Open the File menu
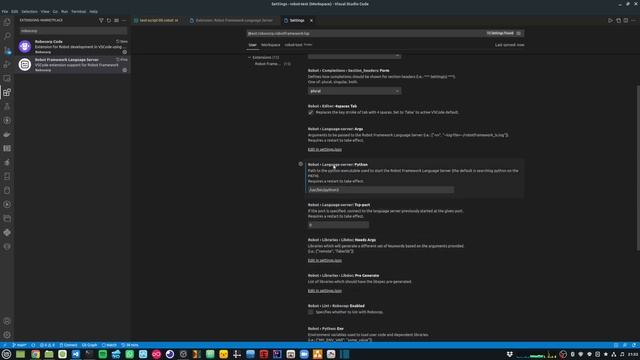The width and height of the screenshot is (640, 360). [x=5, y=11]
